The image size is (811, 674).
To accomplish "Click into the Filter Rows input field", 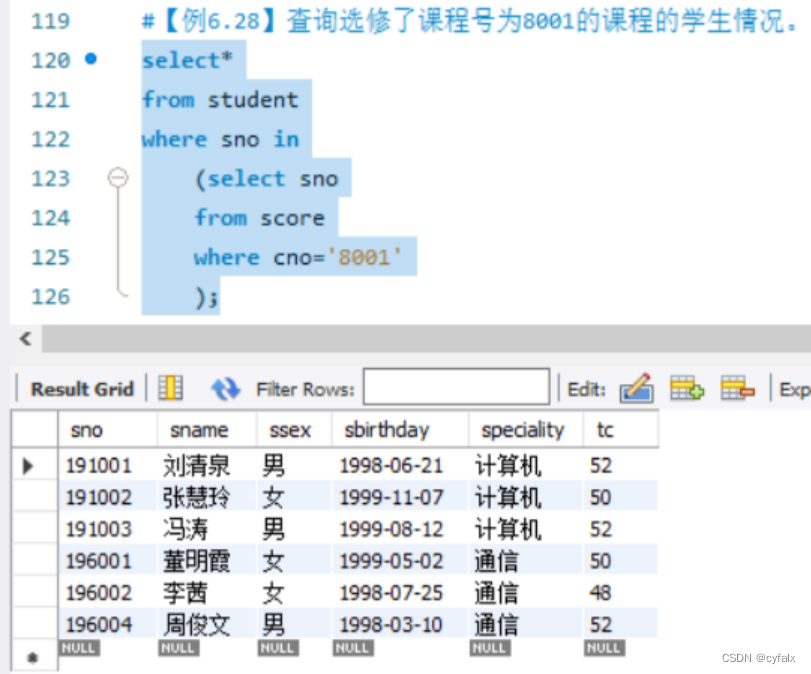I will 456,387.
